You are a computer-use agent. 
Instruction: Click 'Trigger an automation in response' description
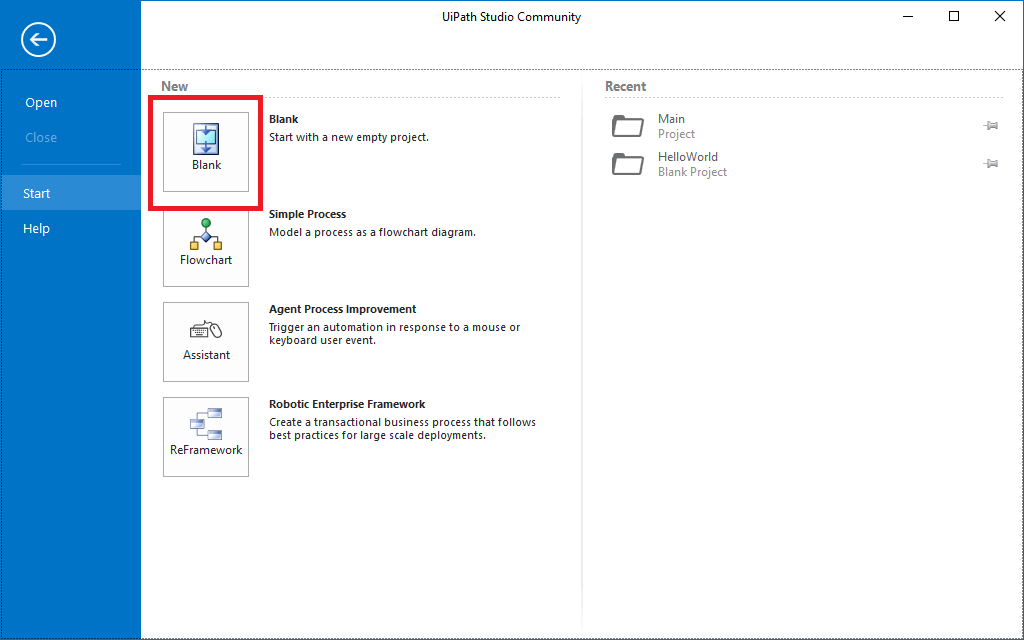[x=394, y=334]
